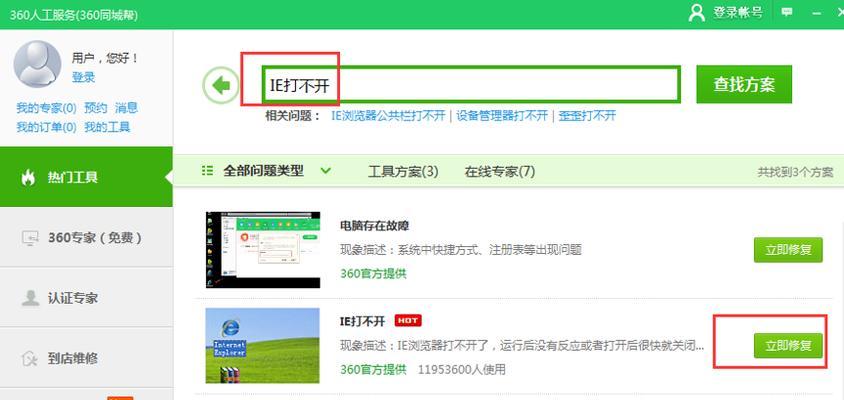The height and width of the screenshot is (400, 844).
Task: Open the 消息 link
Action: (126, 108)
